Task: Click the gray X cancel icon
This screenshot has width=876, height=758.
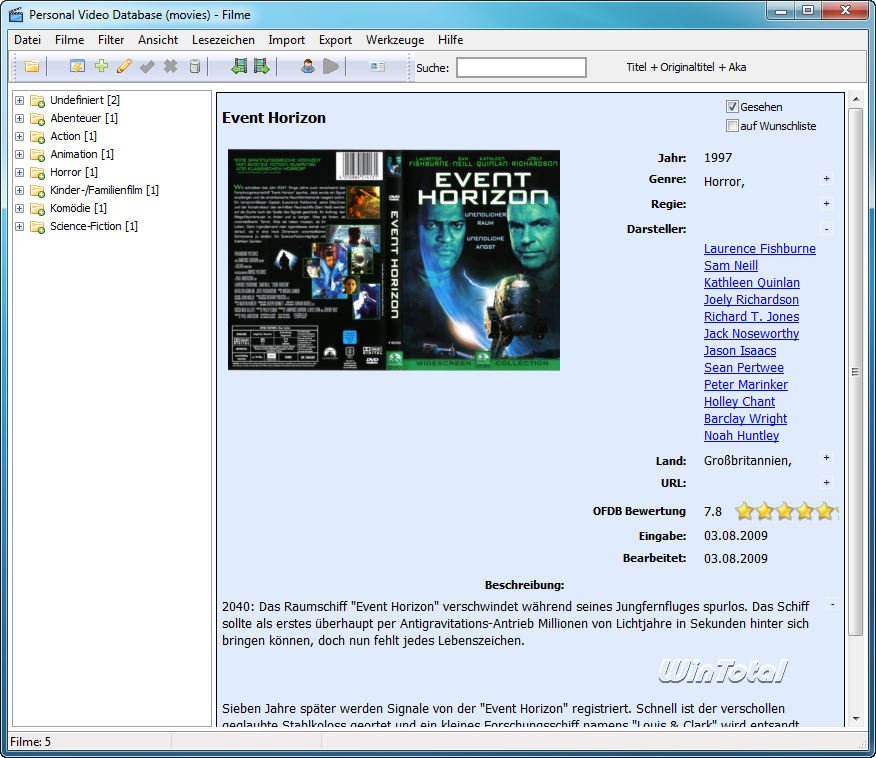Action: tap(170, 66)
